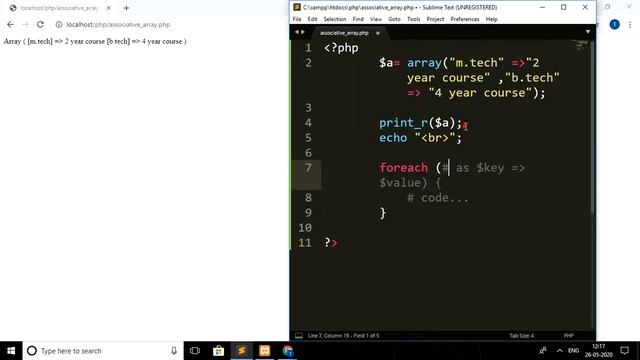
Task: Switch to Chrome taskbar icon
Action: (x=288, y=351)
